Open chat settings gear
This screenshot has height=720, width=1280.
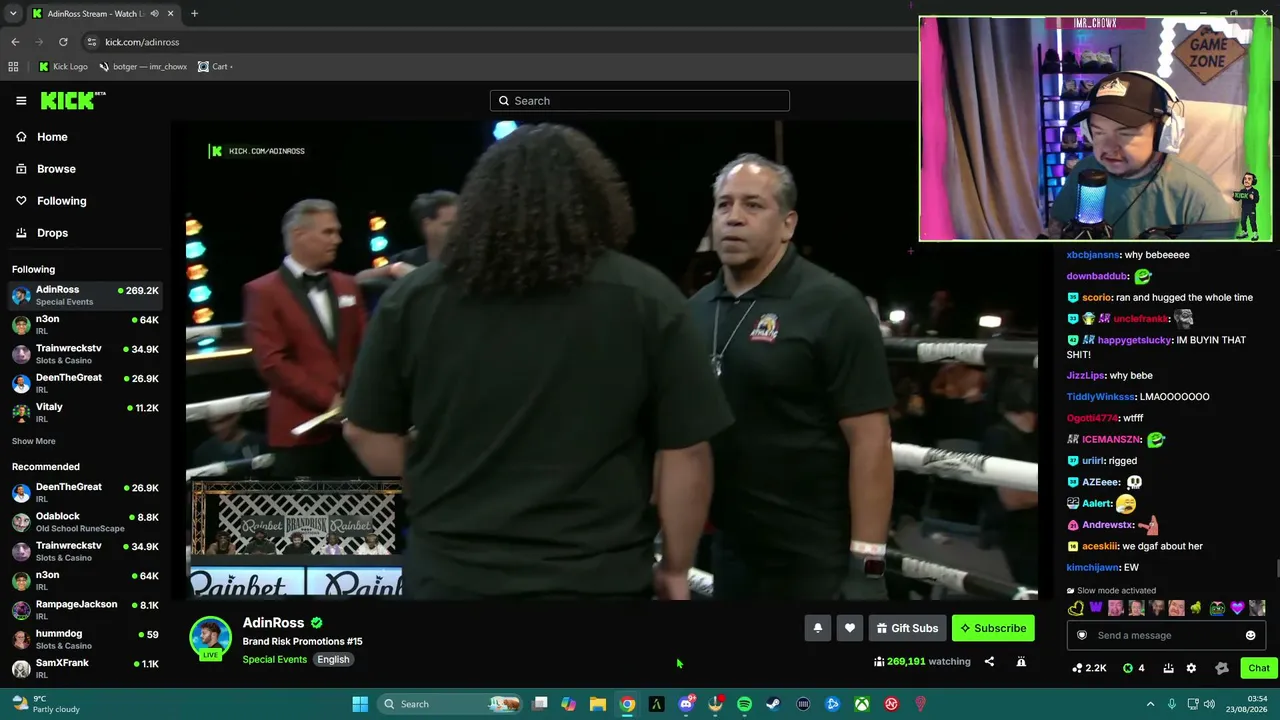pyautogui.click(x=1191, y=668)
